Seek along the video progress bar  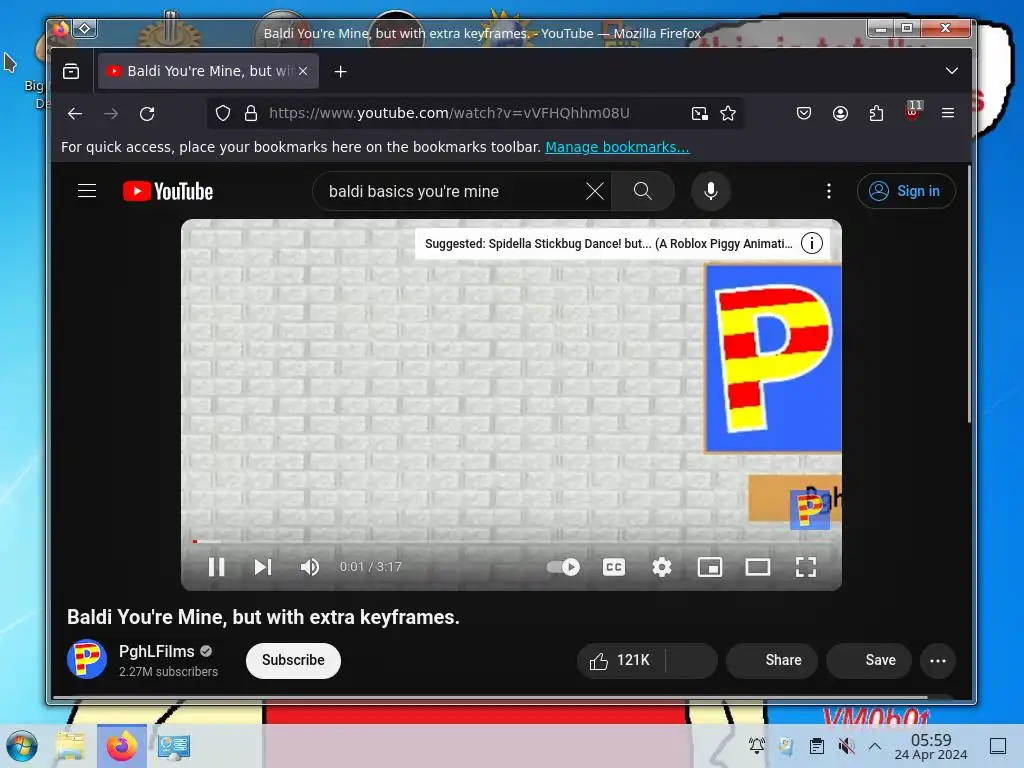coord(511,541)
